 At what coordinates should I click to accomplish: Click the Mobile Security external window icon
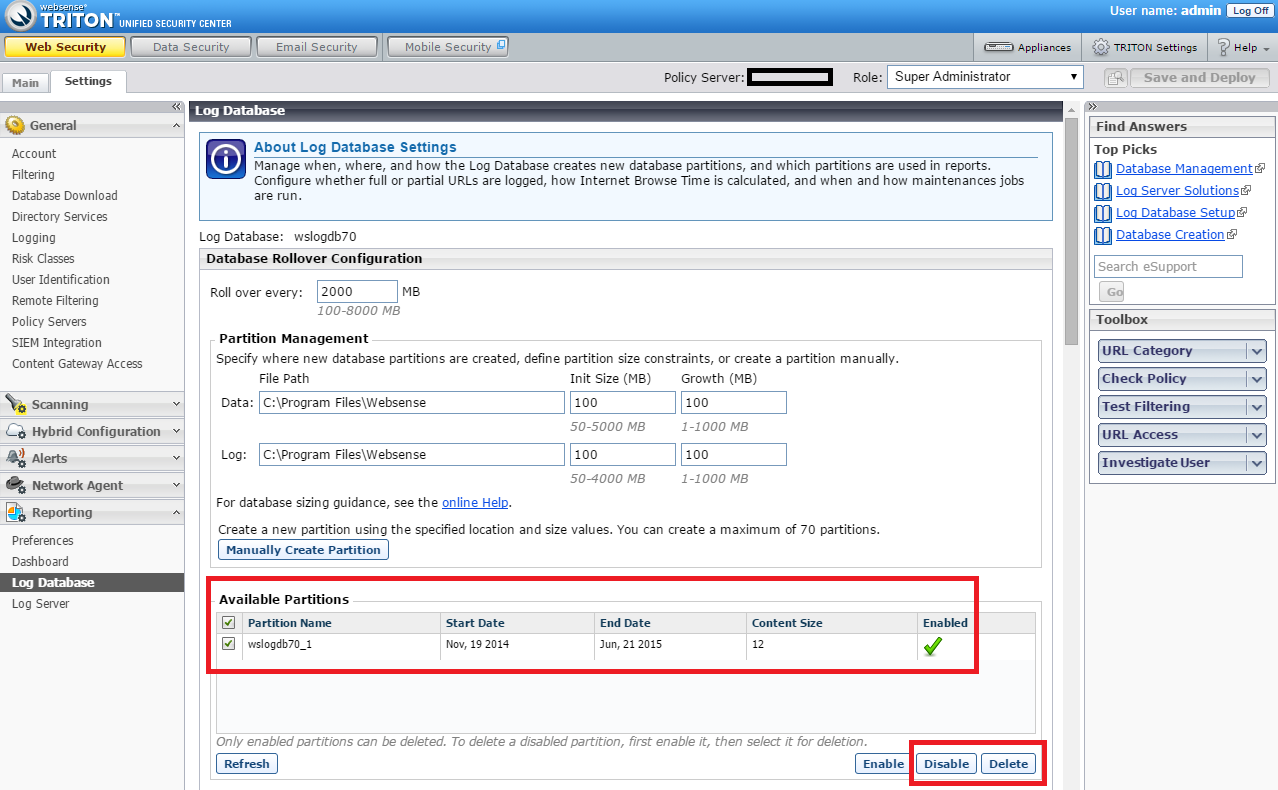coord(501,45)
